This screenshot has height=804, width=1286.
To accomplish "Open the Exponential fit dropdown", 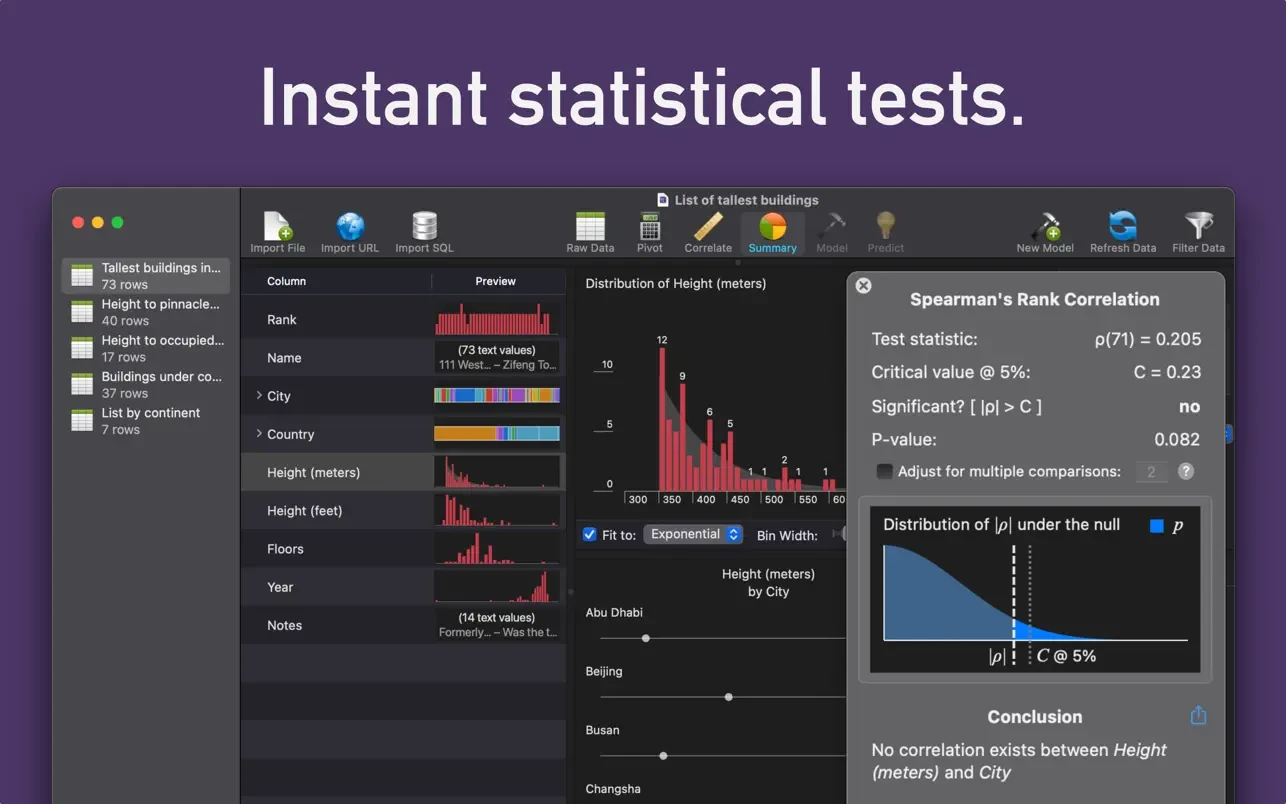I will point(693,534).
